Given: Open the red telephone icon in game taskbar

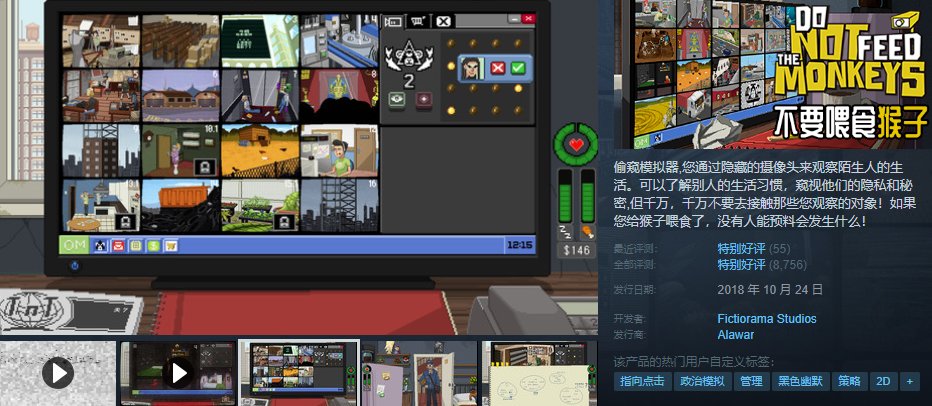Looking at the screenshot, I should pos(118,245).
